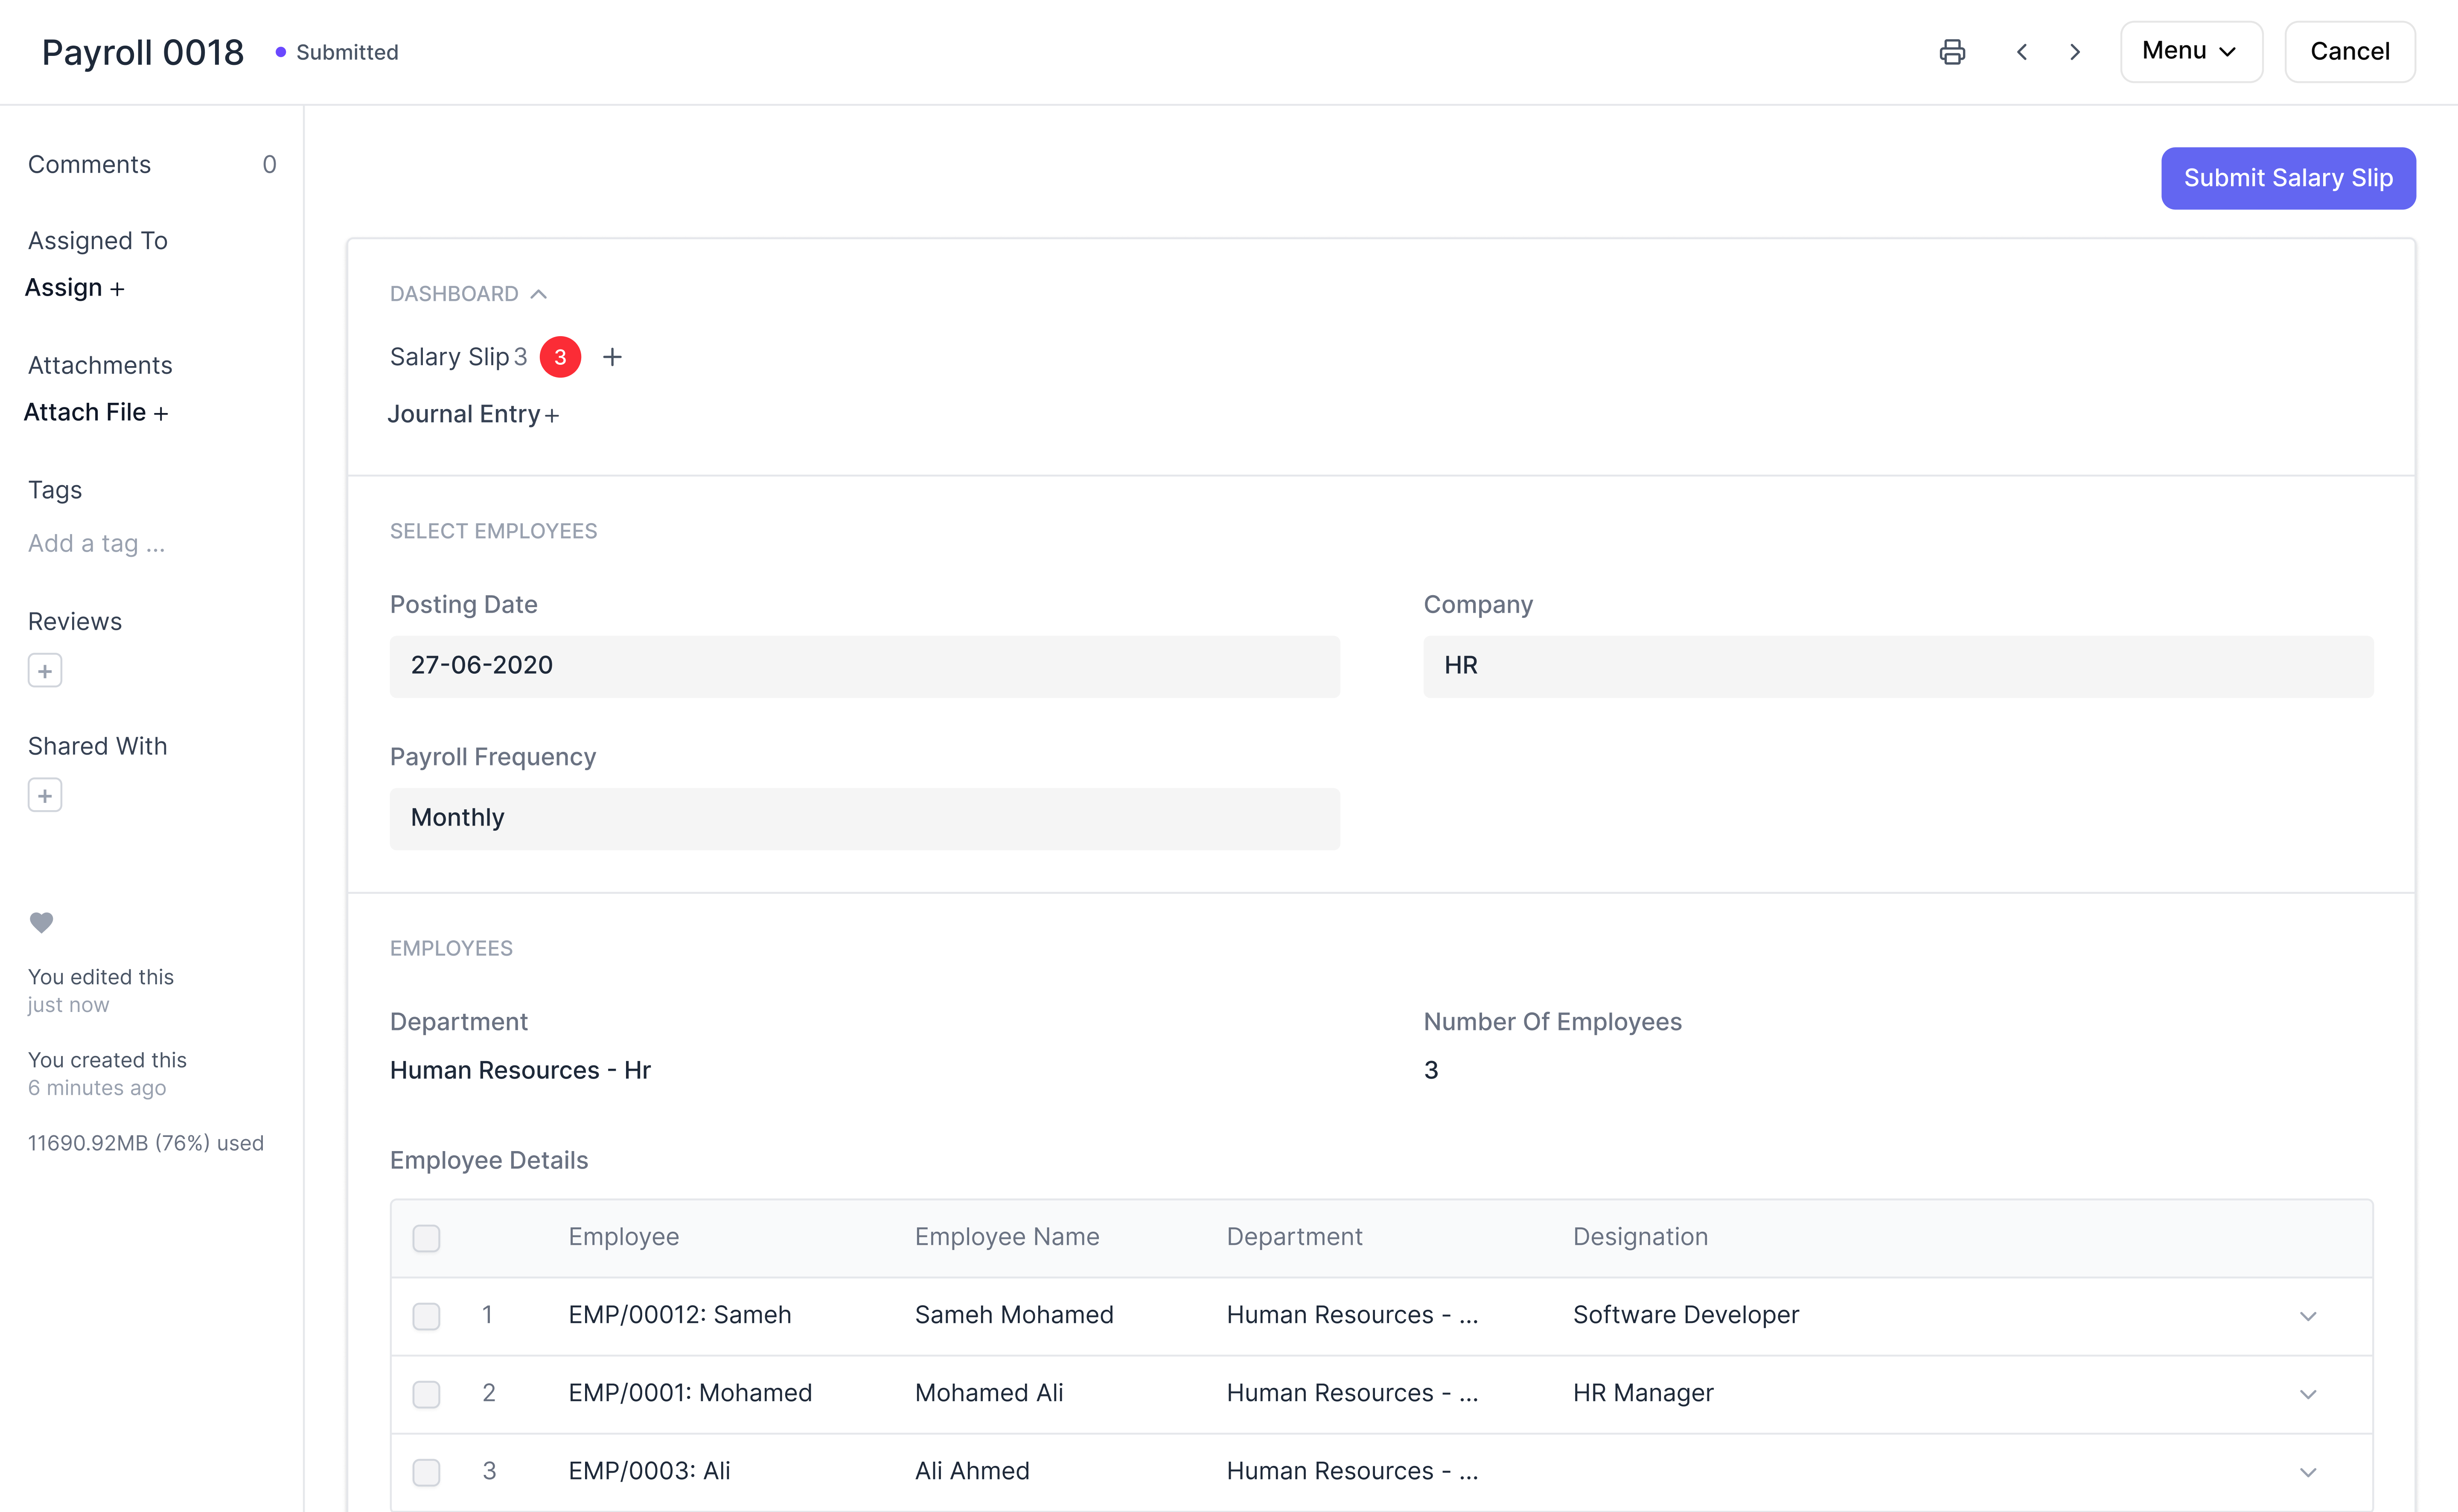Open the Menu dropdown

click(2190, 52)
